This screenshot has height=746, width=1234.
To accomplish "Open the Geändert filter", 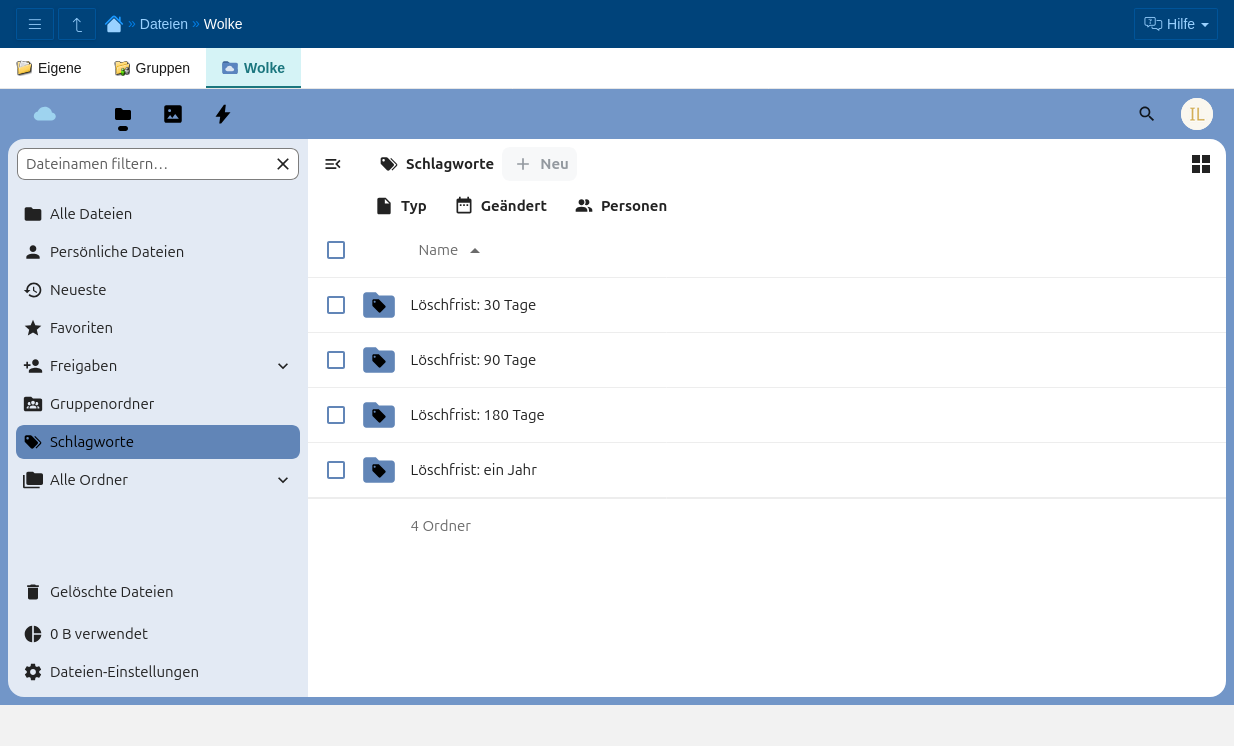I will tap(501, 206).
